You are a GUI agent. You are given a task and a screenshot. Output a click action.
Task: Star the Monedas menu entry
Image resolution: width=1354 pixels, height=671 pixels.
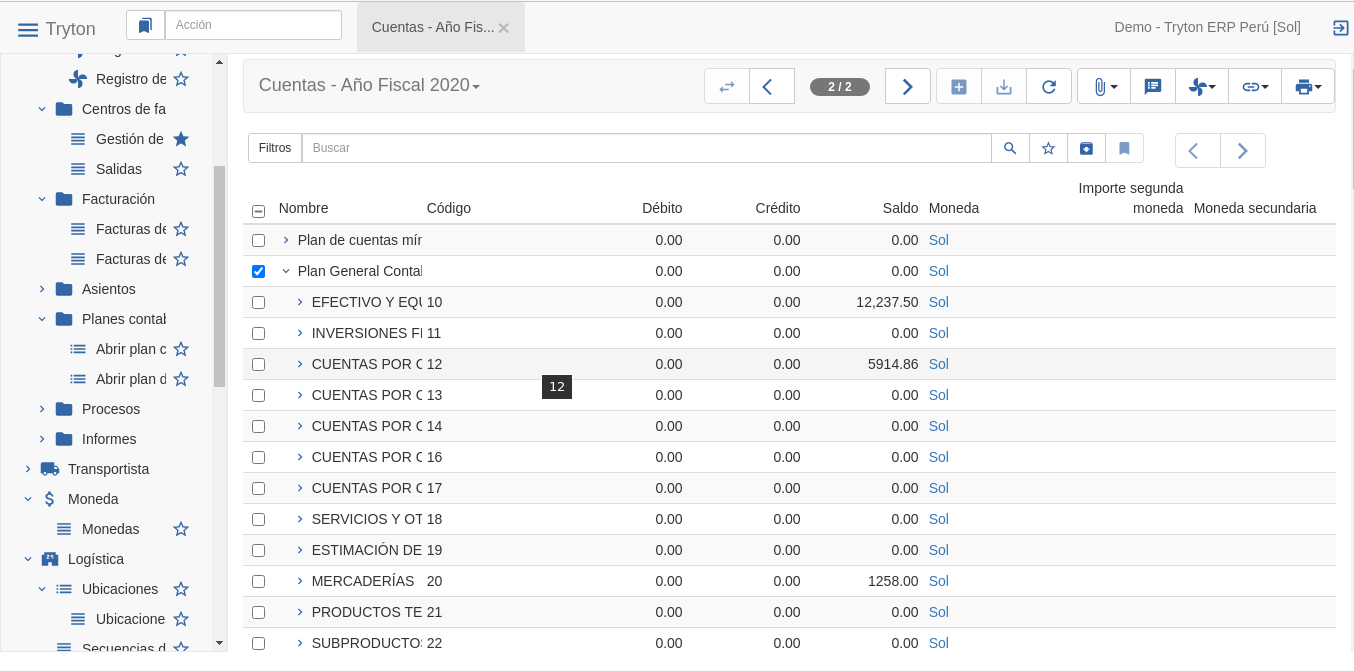click(x=181, y=529)
